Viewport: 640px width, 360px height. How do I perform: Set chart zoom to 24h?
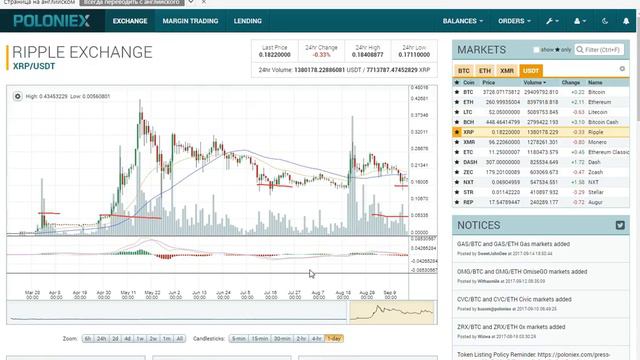click(101, 338)
